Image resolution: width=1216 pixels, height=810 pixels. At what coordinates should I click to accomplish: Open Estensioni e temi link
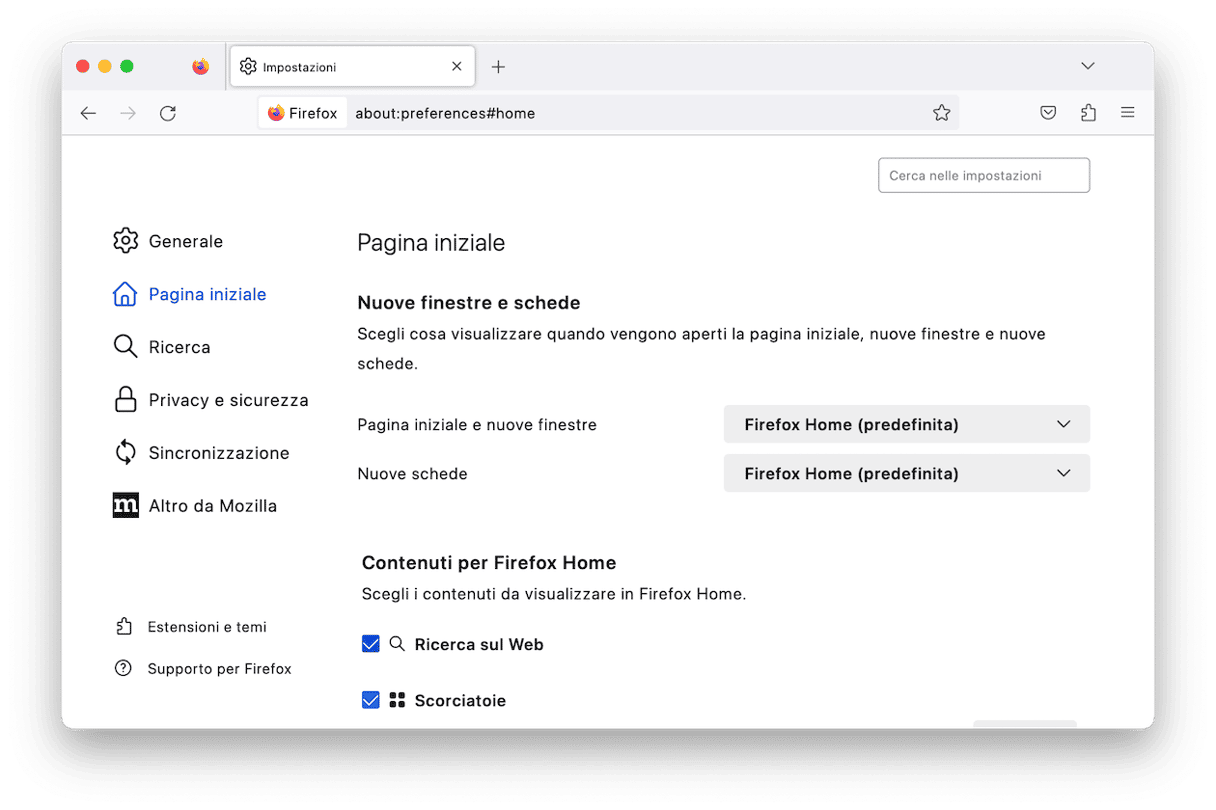[207, 627]
